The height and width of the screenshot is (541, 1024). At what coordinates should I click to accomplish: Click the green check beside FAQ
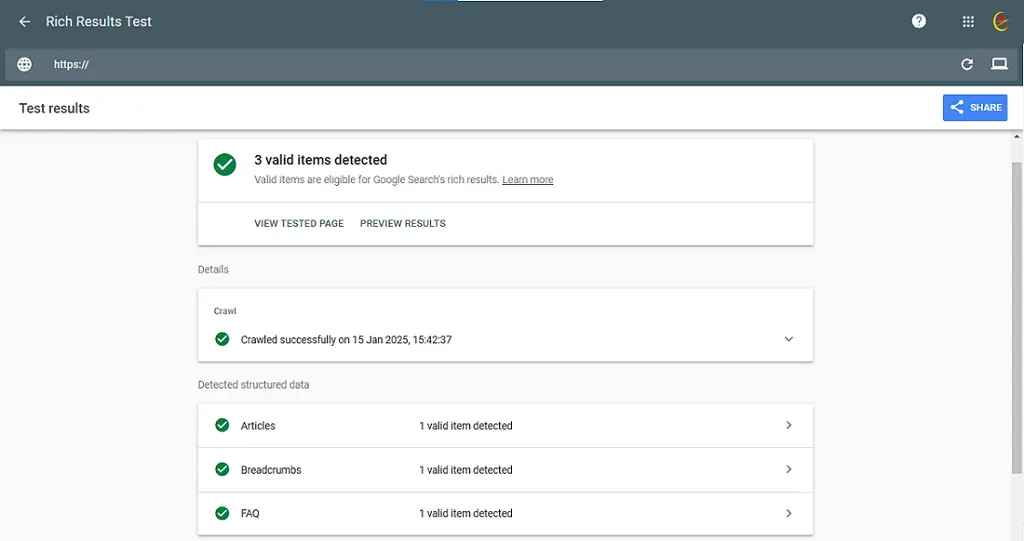[222, 514]
